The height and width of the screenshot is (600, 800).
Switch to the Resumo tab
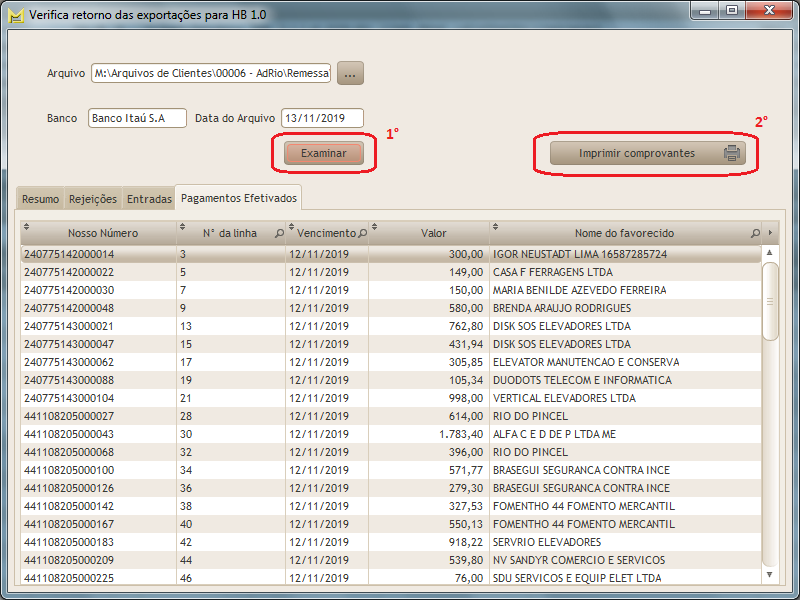point(41,199)
